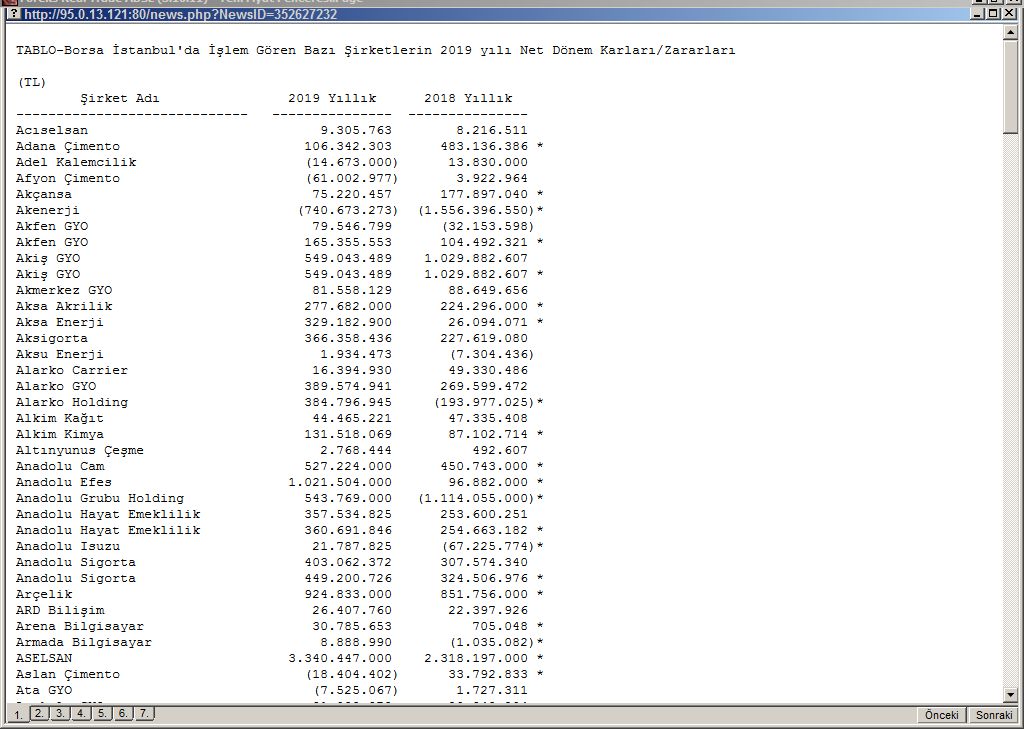Click the 'Alkim Kimya' company name
1024x729 pixels.
coord(59,434)
